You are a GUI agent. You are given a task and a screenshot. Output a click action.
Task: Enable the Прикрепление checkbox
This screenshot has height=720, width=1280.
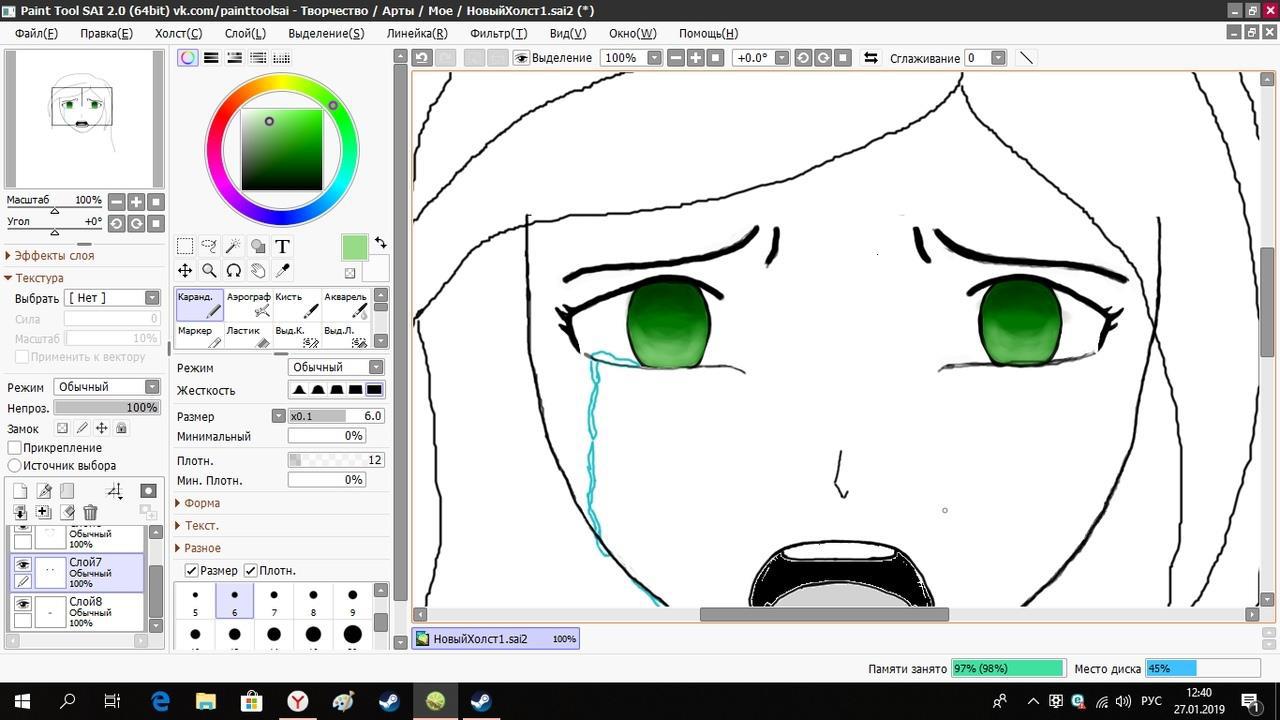tap(15, 448)
